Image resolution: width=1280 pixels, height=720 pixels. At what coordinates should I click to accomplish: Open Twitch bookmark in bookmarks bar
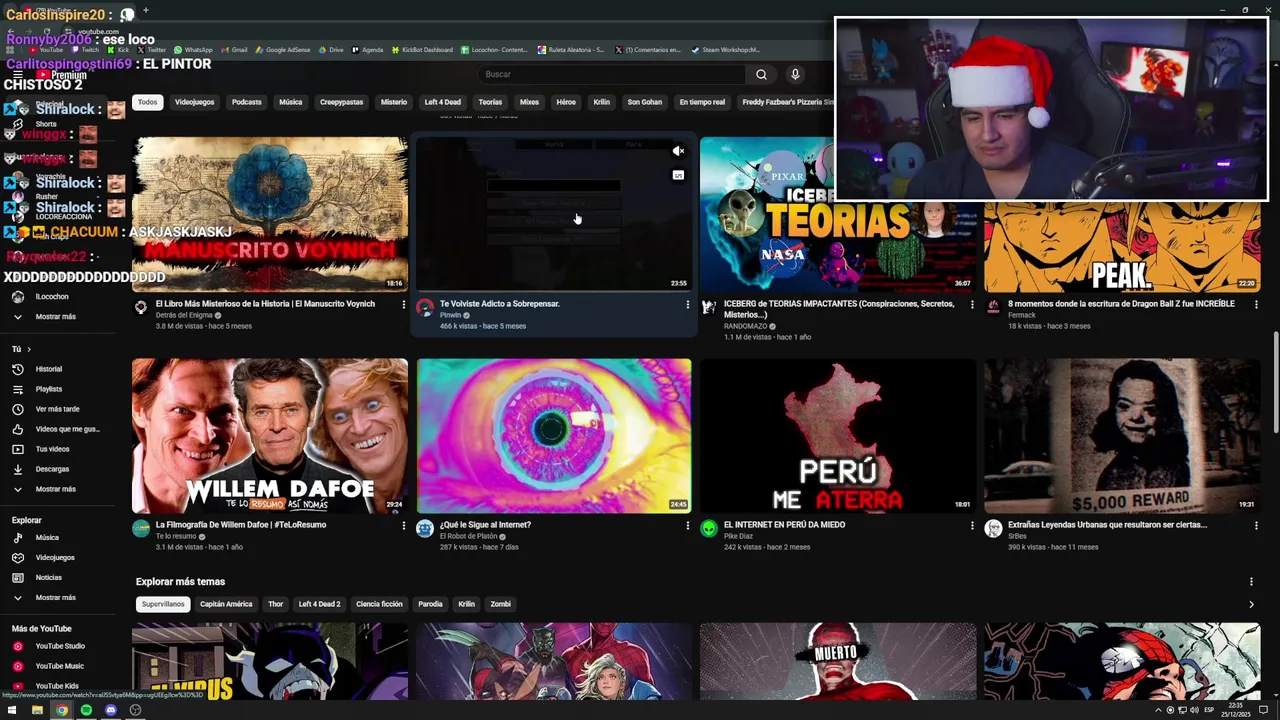(85, 50)
